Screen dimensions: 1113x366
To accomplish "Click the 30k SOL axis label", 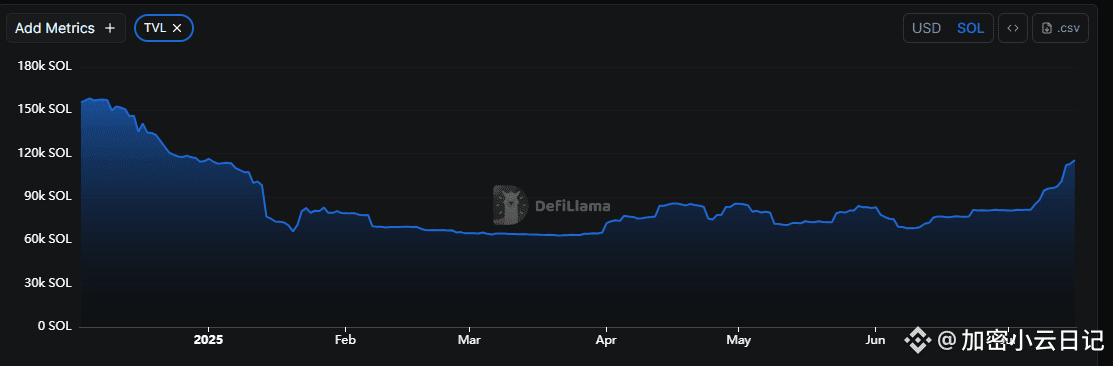I will (x=47, y=282).
